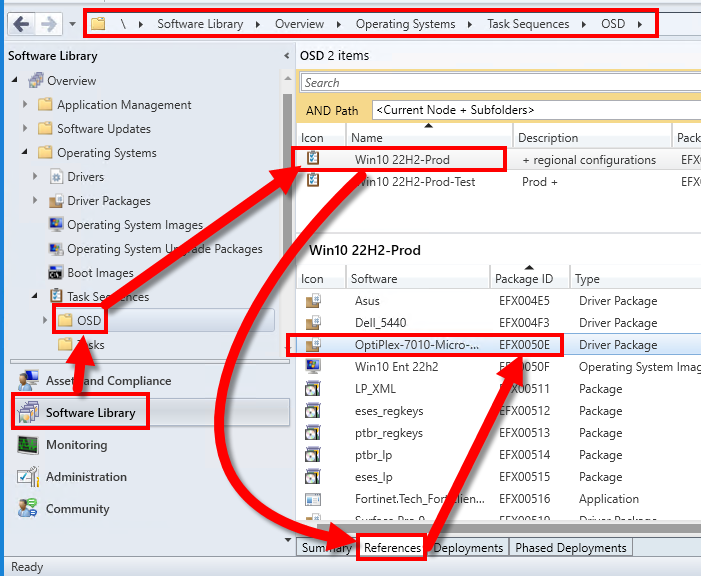Image resolution: width=701 pixels, height=576 pixels.
Task: Click the Drivers node icon
Action: (56, 177)
